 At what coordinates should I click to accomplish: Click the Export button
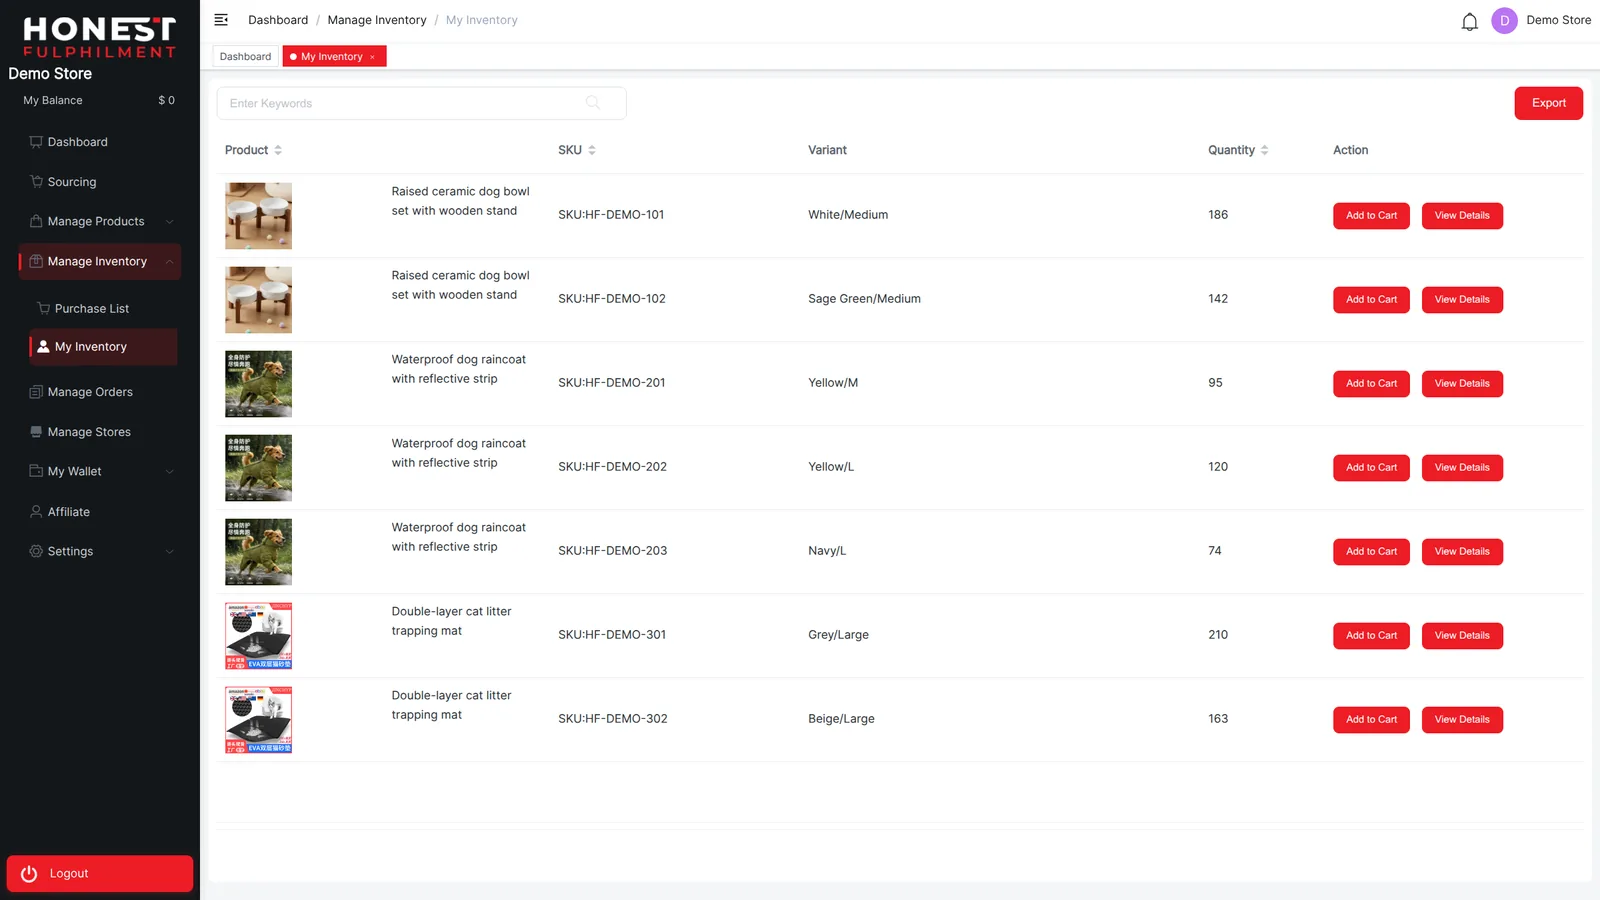pyautogui.click(x=1548, y=103)
